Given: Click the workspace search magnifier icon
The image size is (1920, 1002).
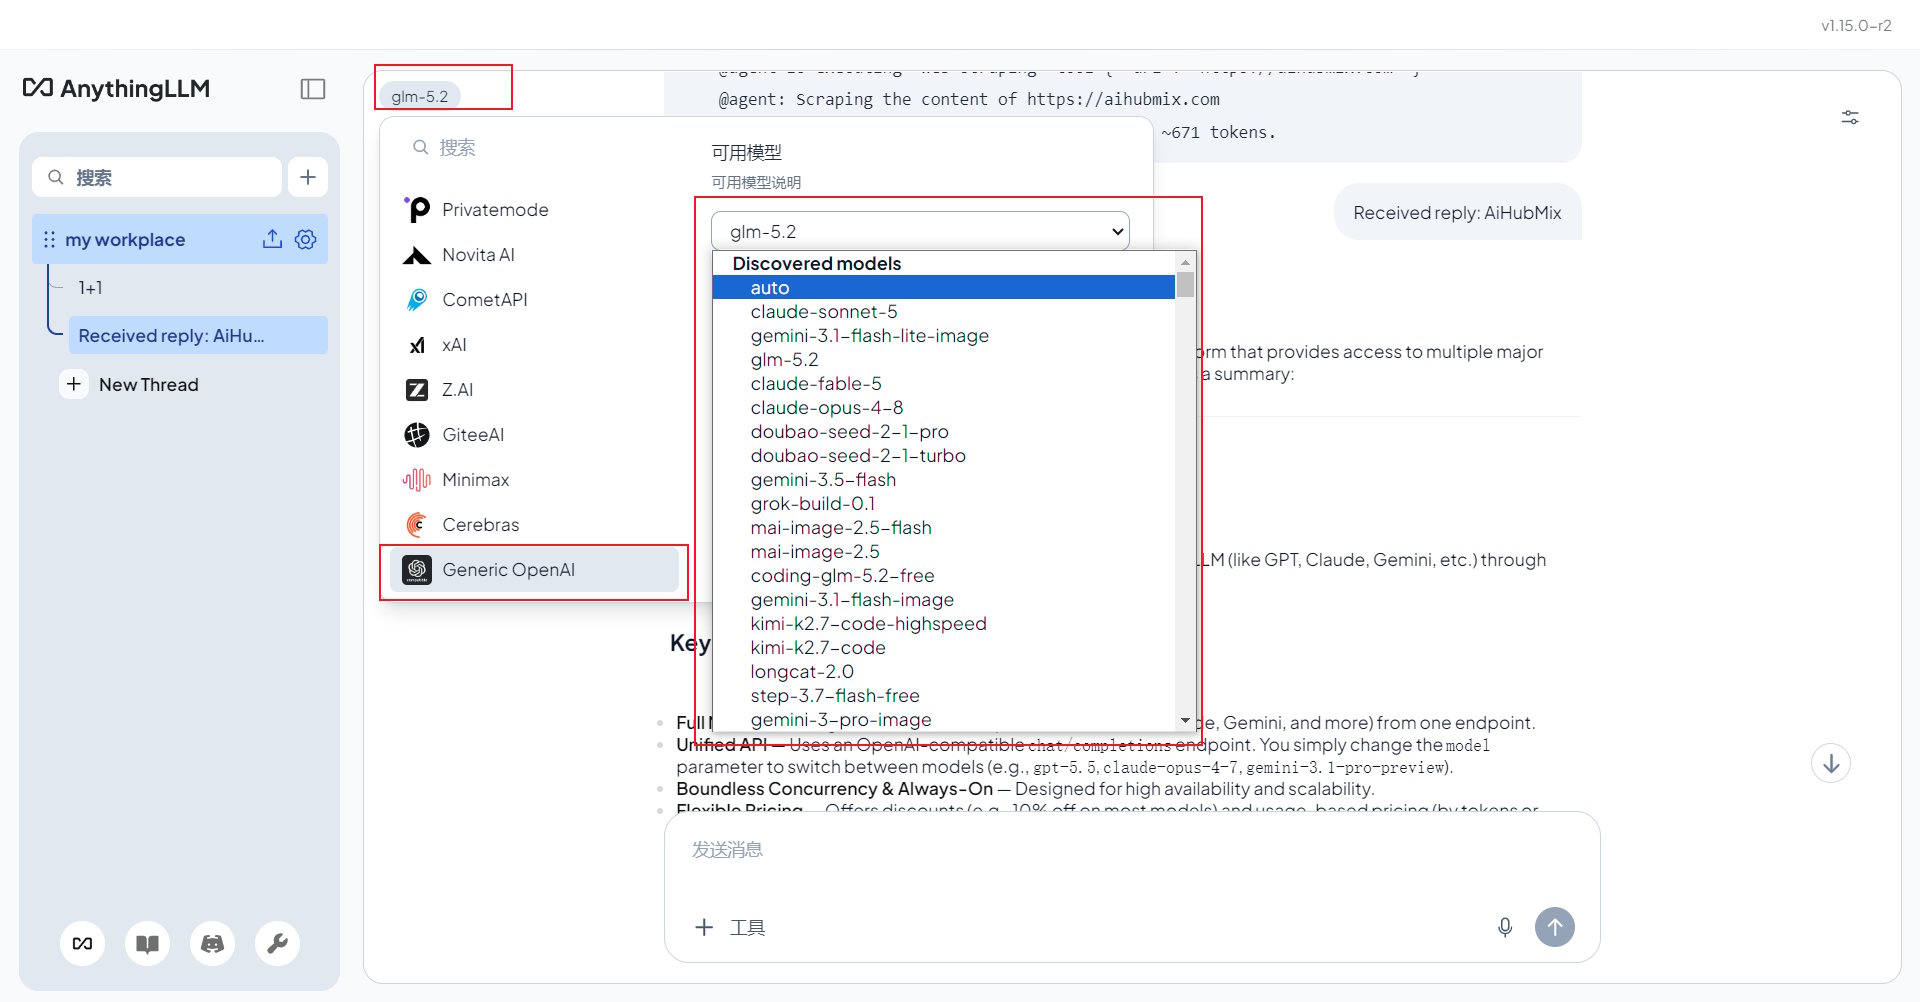Looking at the screenshot, I should 56,177.
